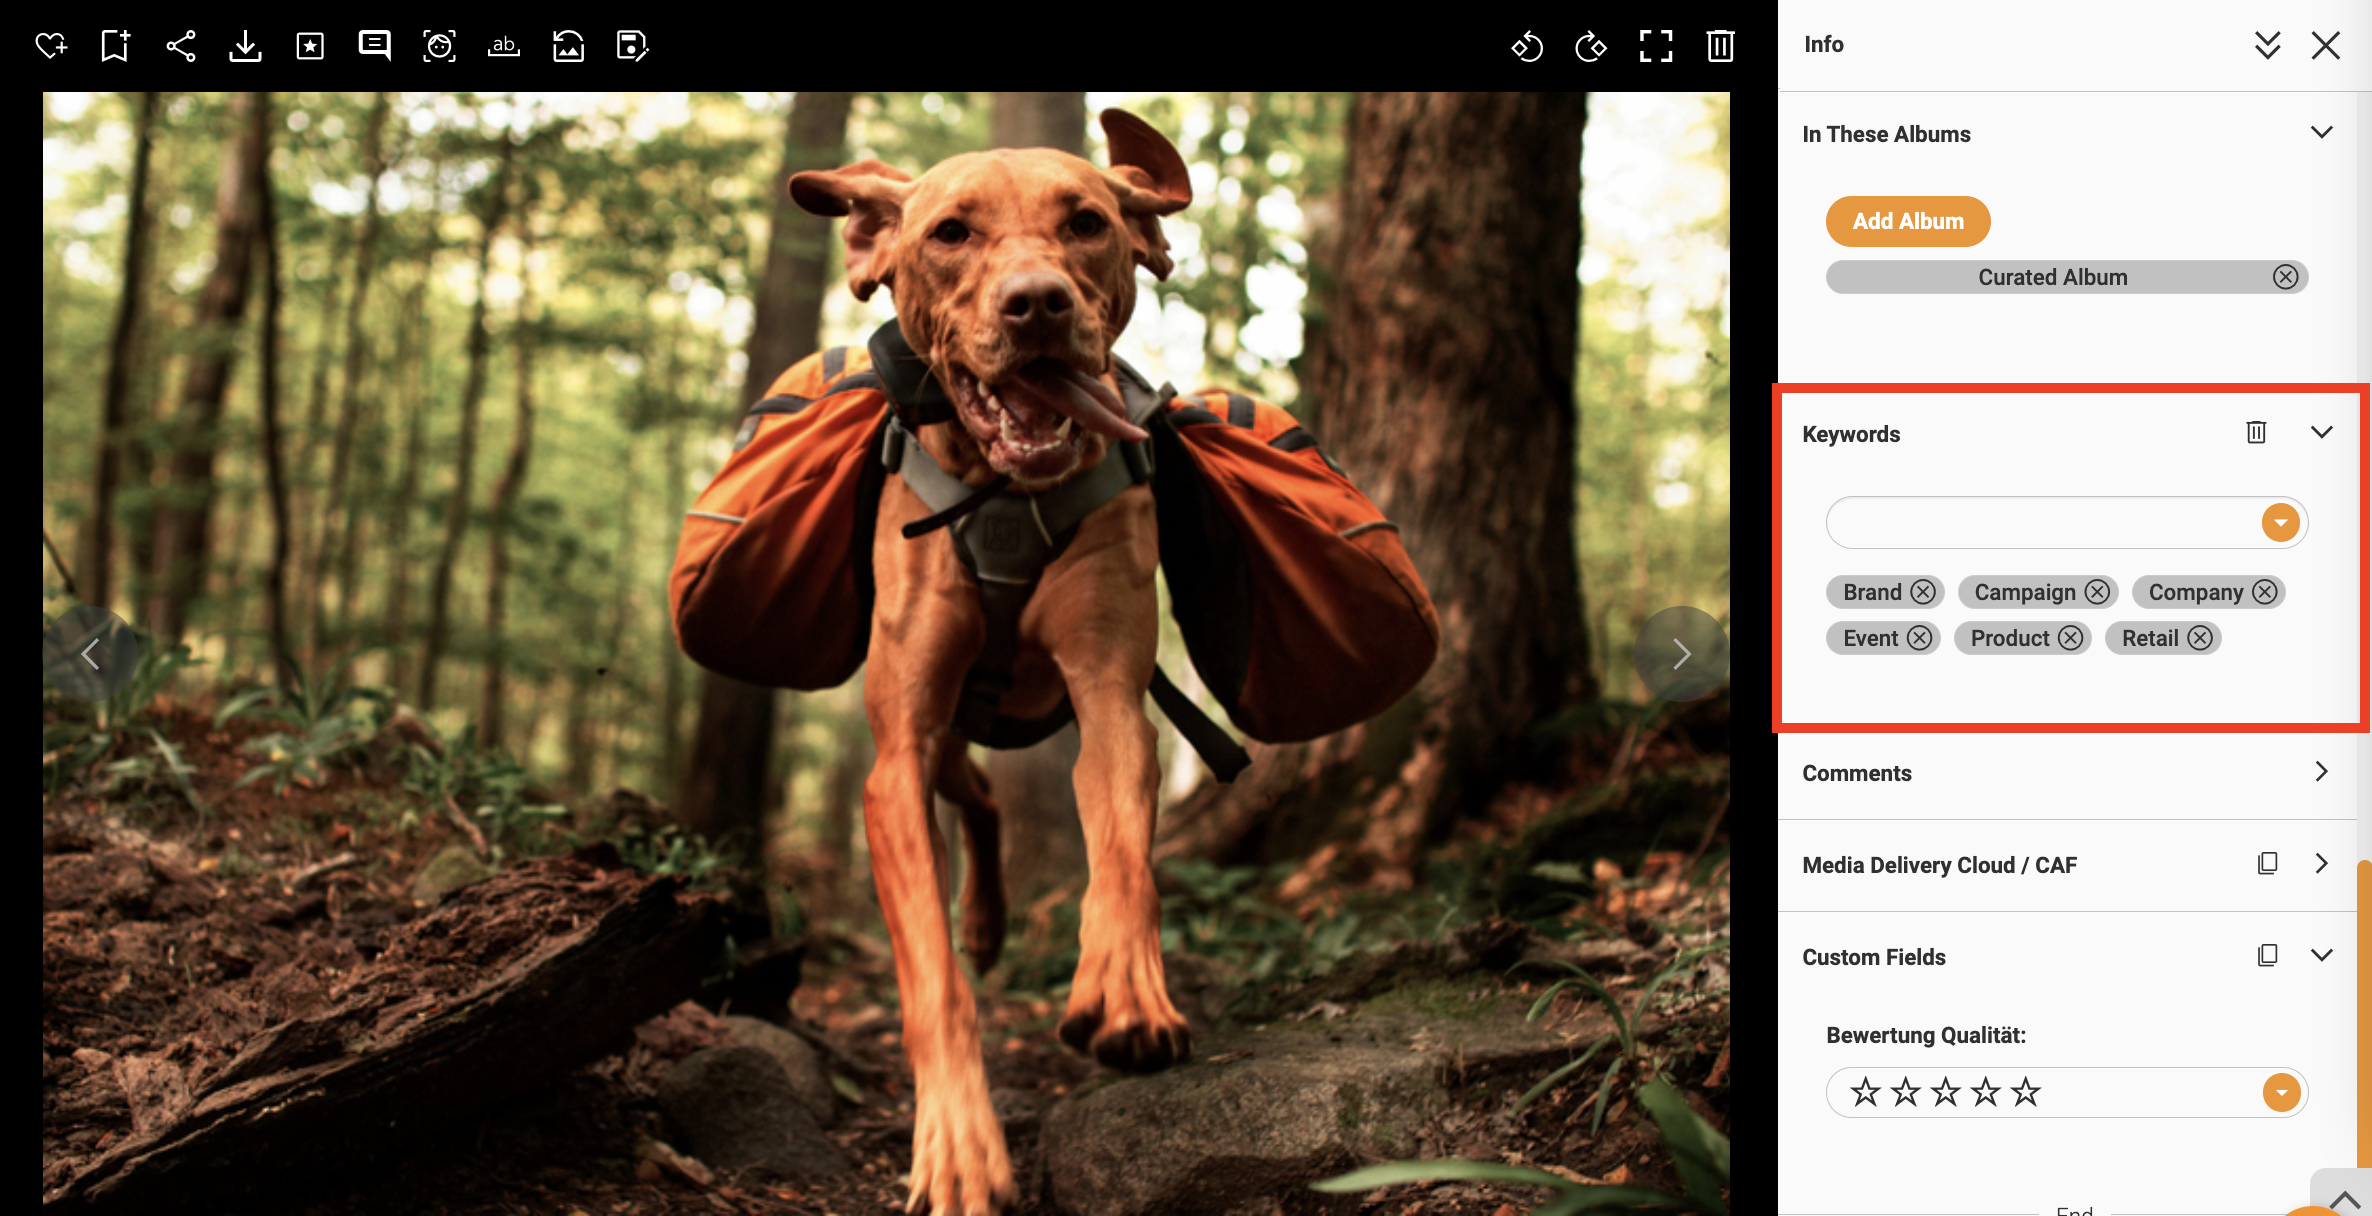
Task: Click the 'ab' rename text icon
Action: [x=504, y=46]
